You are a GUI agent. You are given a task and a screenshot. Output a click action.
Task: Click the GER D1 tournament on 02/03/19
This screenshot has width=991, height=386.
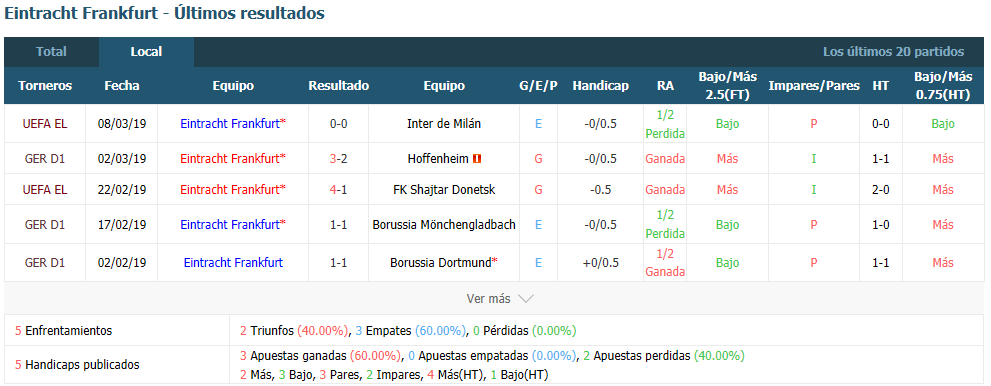click(x=45, y=159)
